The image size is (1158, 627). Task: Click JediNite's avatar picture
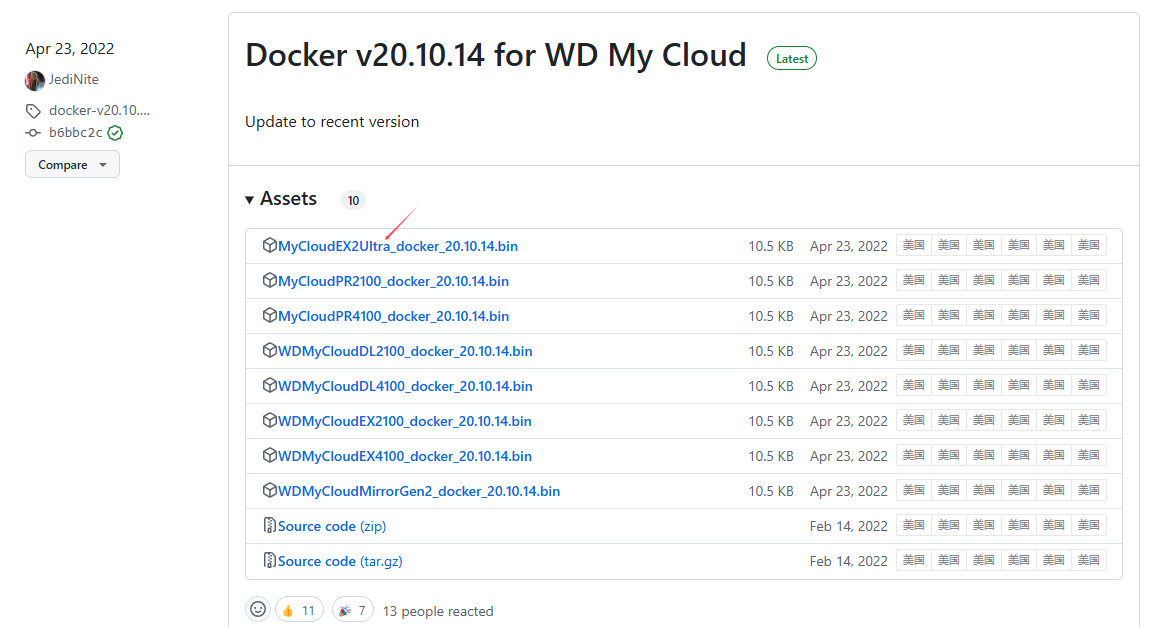[x=35, y=80]
